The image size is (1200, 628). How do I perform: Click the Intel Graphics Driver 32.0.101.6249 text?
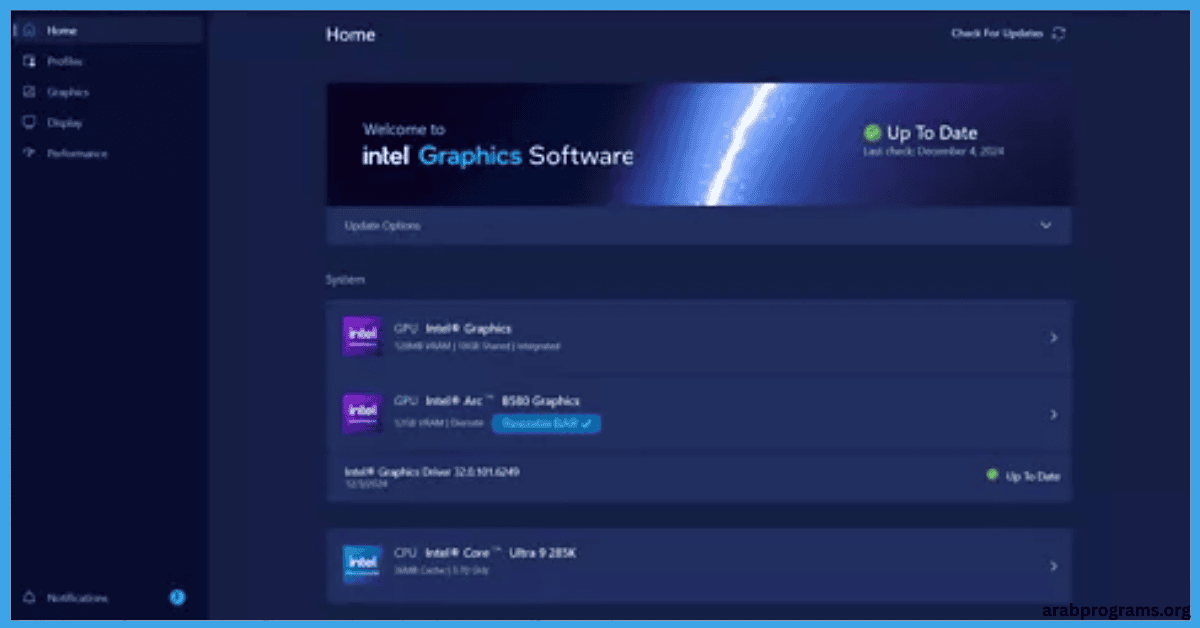point(431,471)
